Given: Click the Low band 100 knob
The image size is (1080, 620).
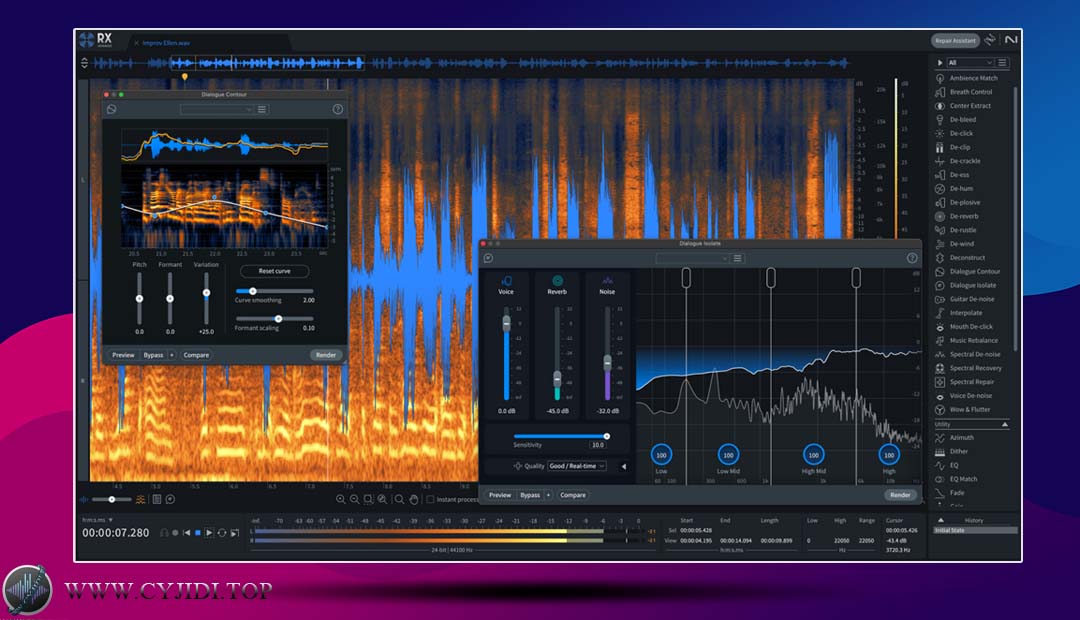Looking at the screenshot, I should click(x=661, y=455).
